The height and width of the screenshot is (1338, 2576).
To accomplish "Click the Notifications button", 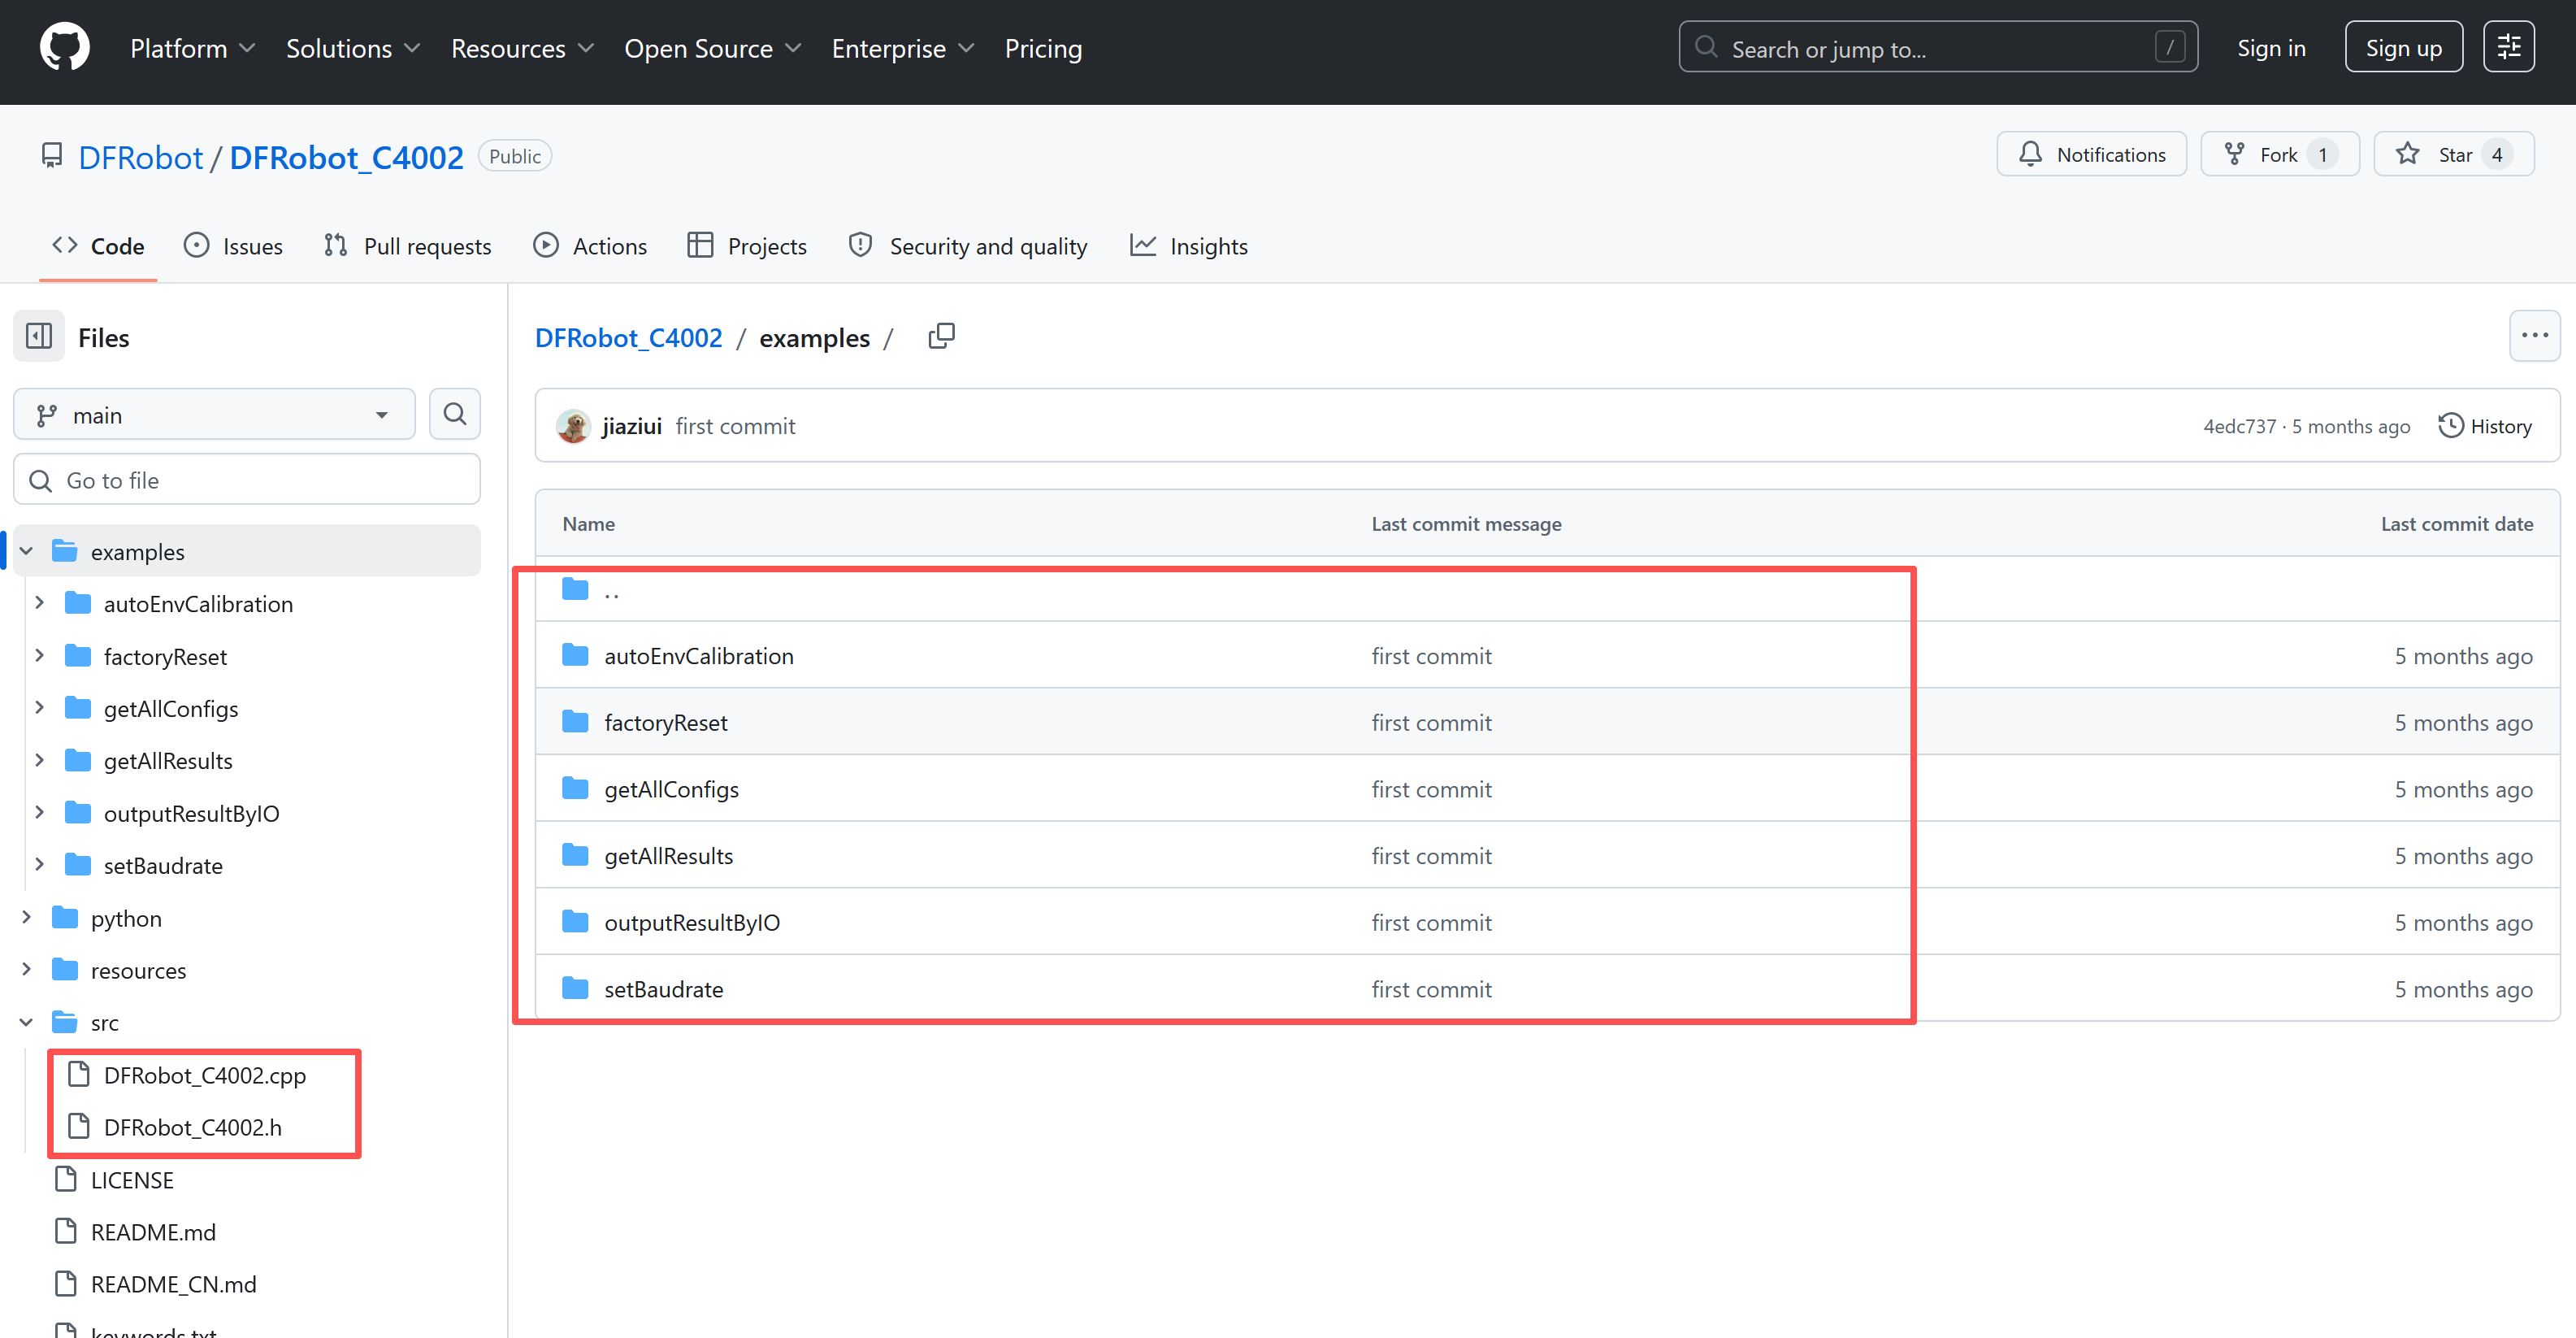I will 2091,154.
